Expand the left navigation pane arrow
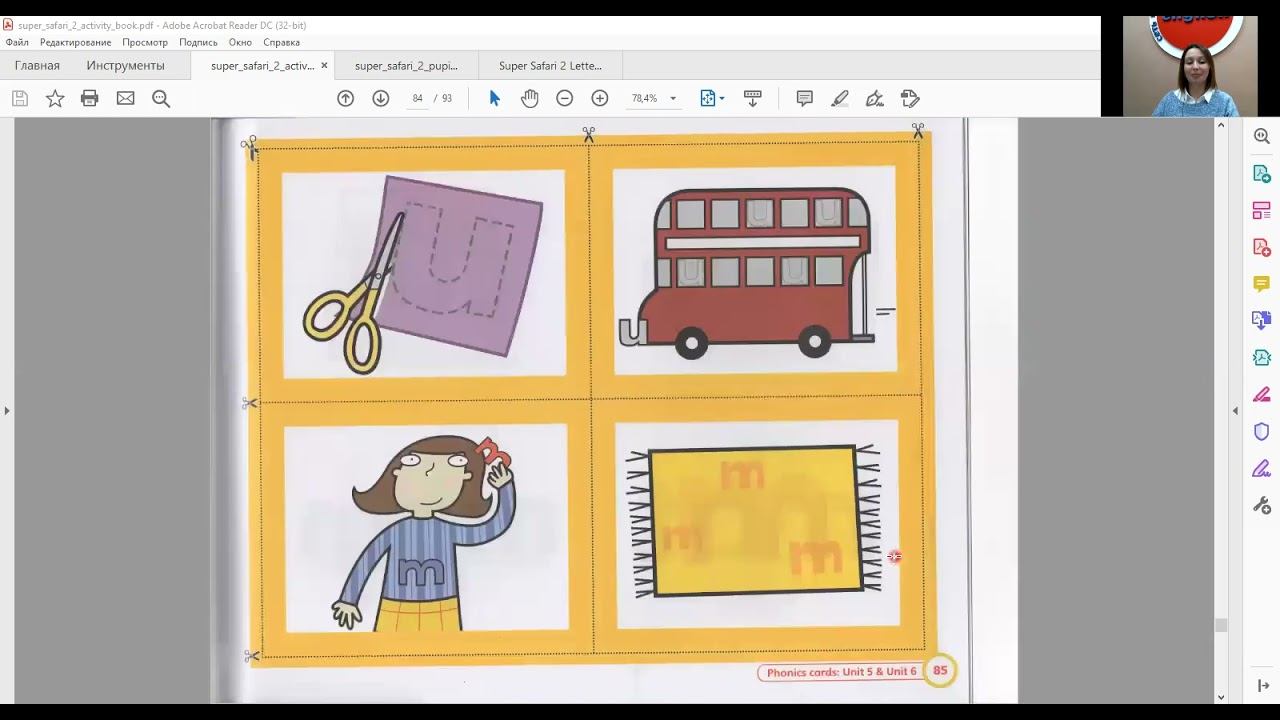The image size is (1280, 720). (x=7, y=410)
